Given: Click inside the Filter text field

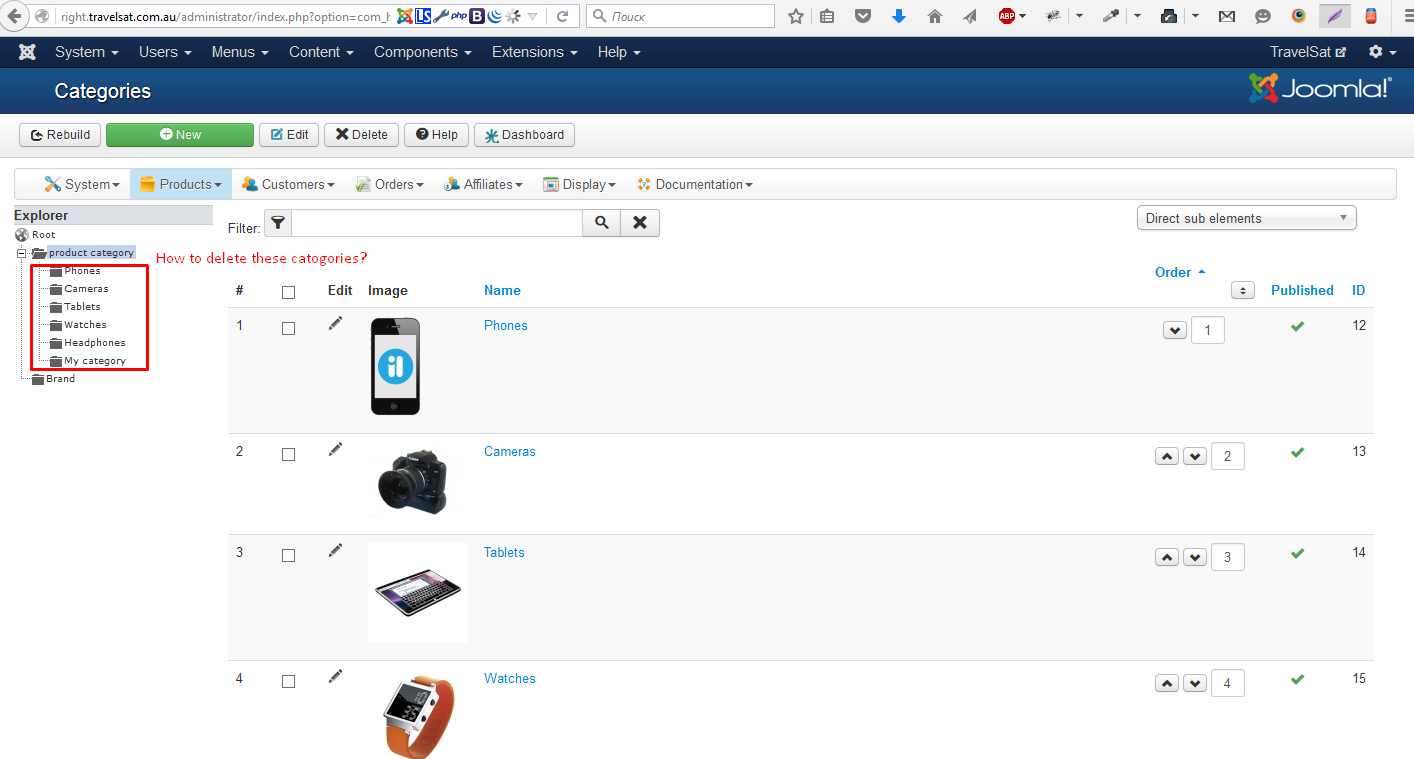Looking at the screenshot, I should click(x=437, y=223).
